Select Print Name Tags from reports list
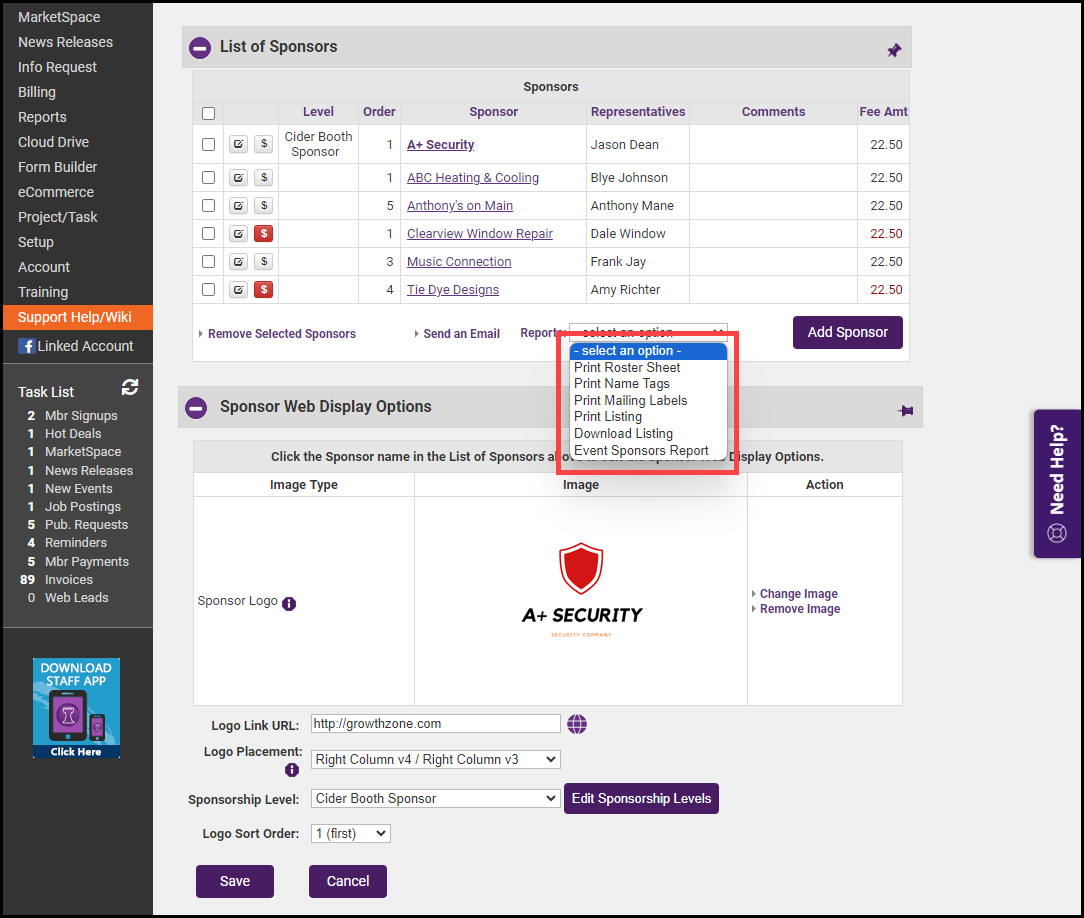This screenshot has height=918, width=1084. (x=622, y=384)
